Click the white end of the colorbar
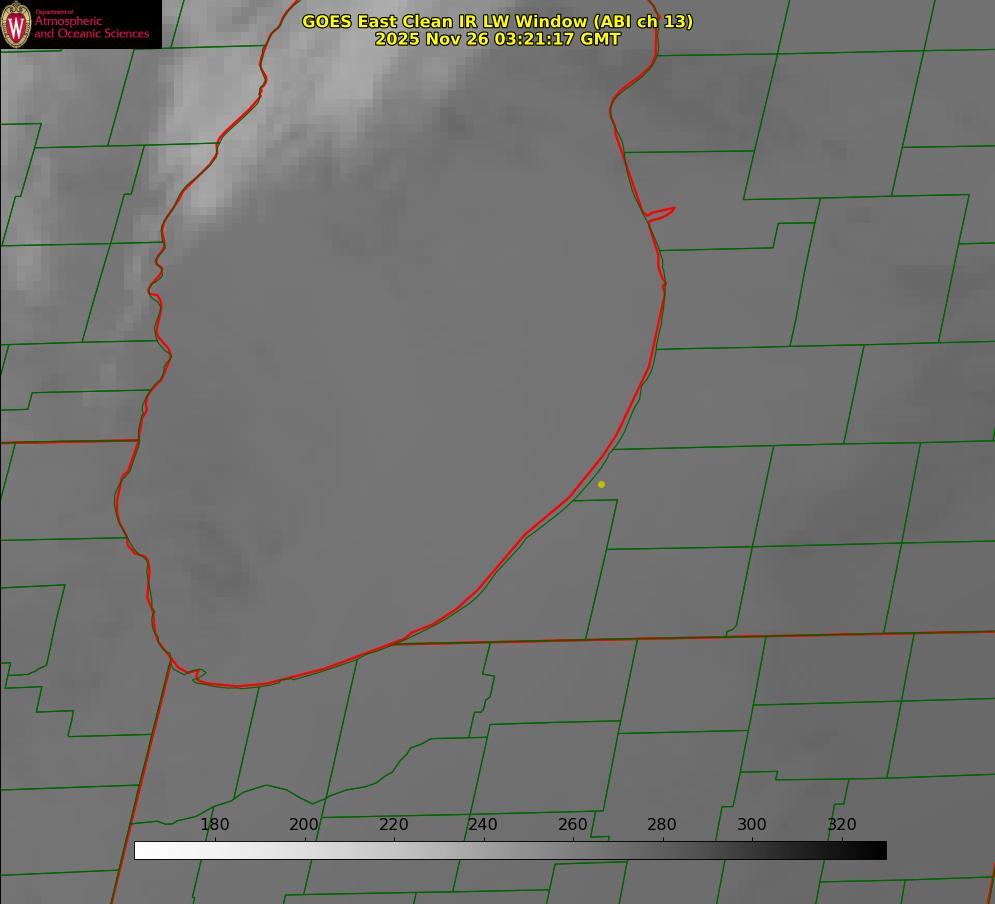 [x=142, y=850]
